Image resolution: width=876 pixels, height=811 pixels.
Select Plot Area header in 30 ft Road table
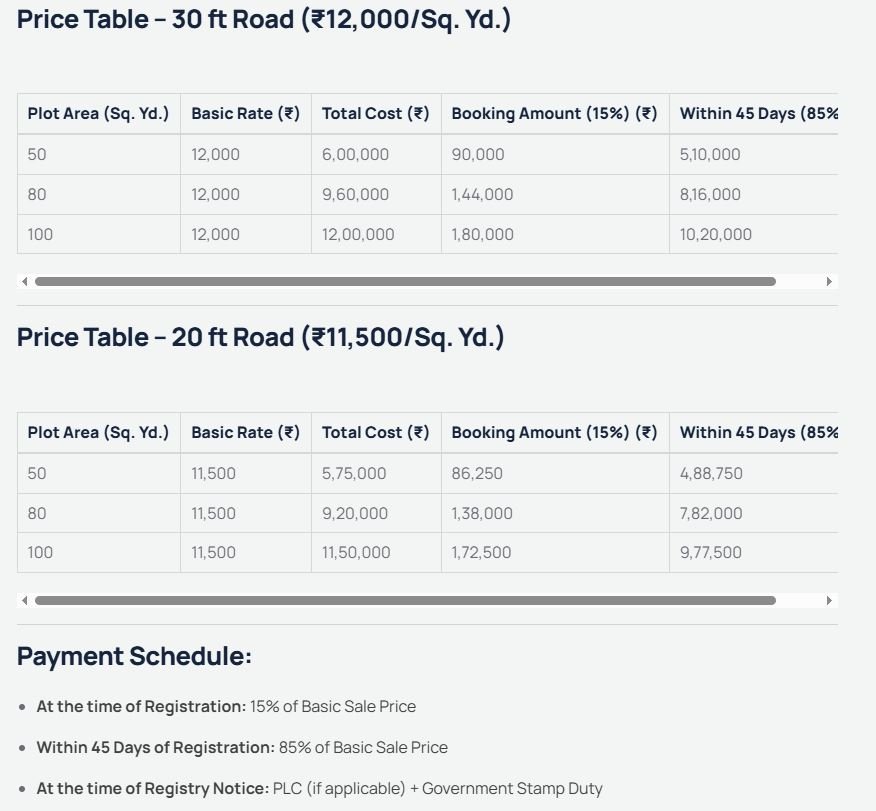(98, 114)
